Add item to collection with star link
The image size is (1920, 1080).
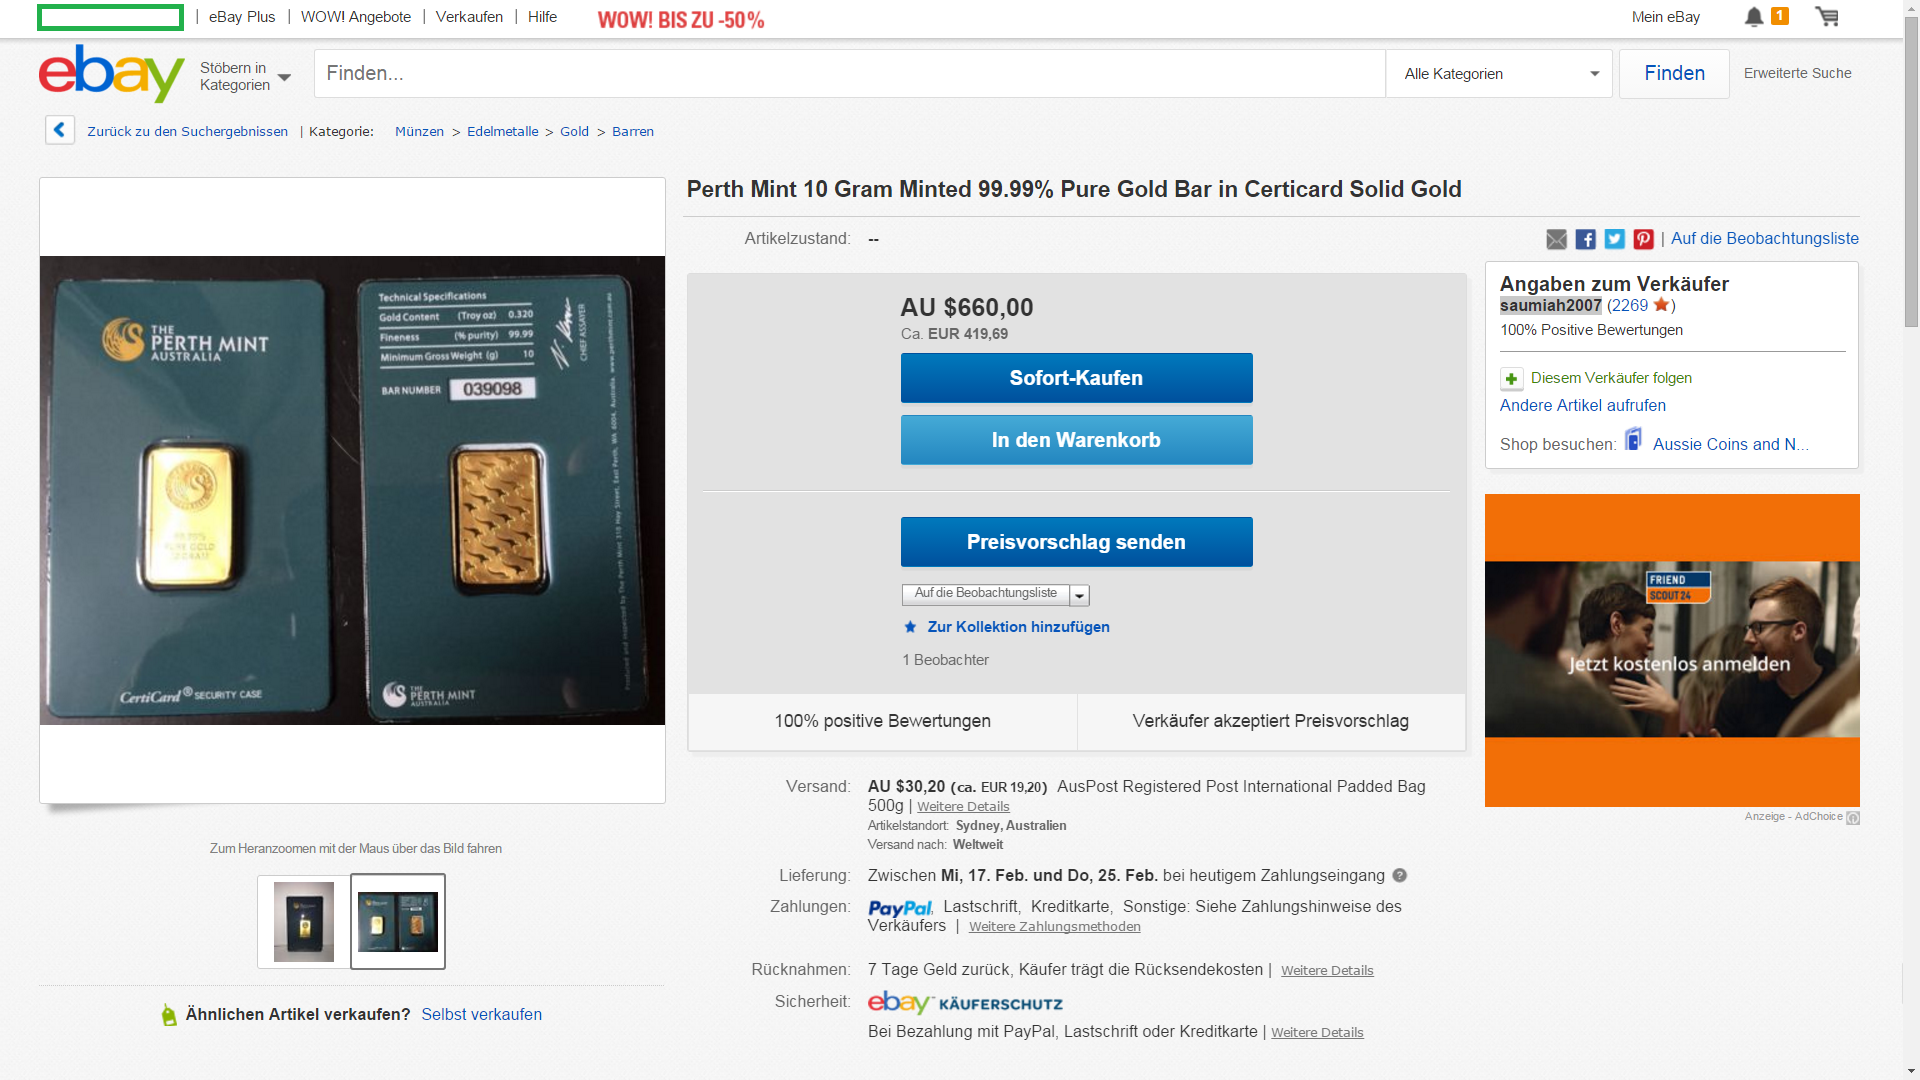pyautogui.click(x=1018, y=627)
